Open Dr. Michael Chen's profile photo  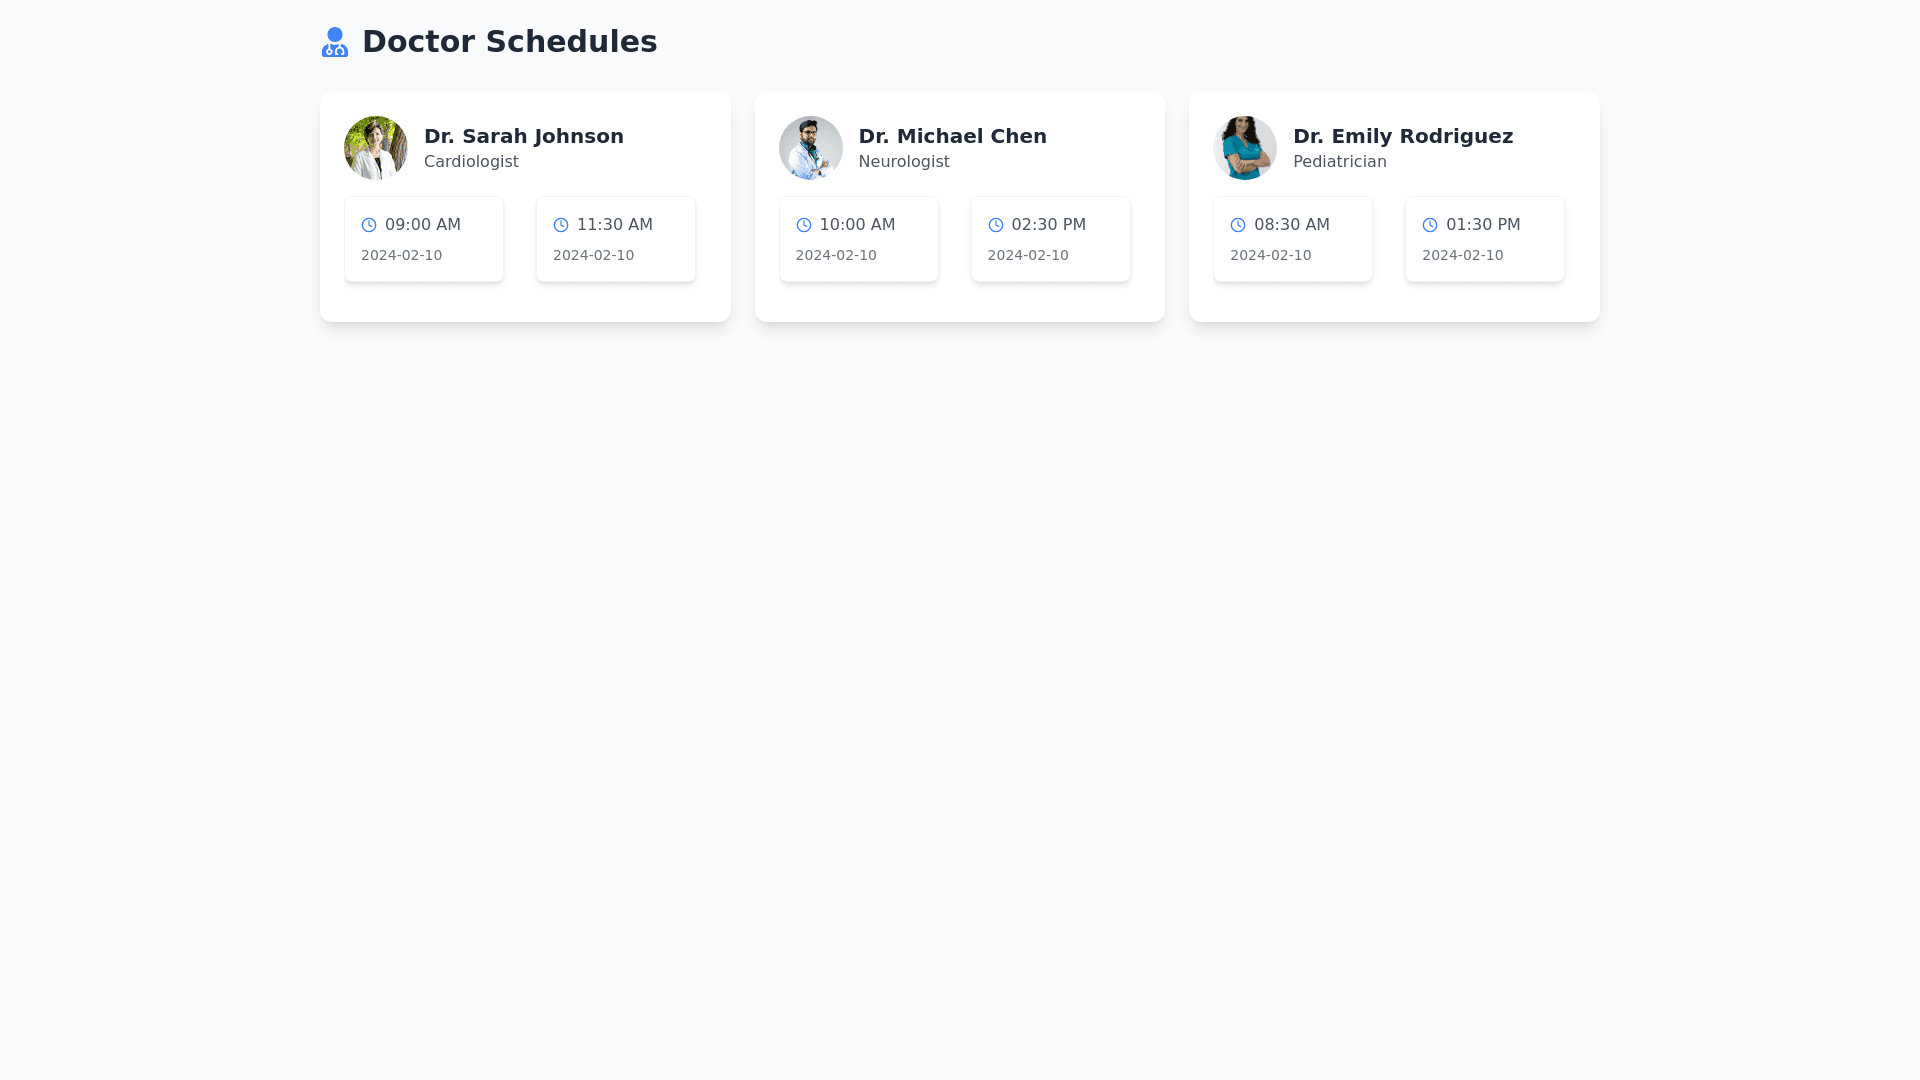tap(811, 148)
